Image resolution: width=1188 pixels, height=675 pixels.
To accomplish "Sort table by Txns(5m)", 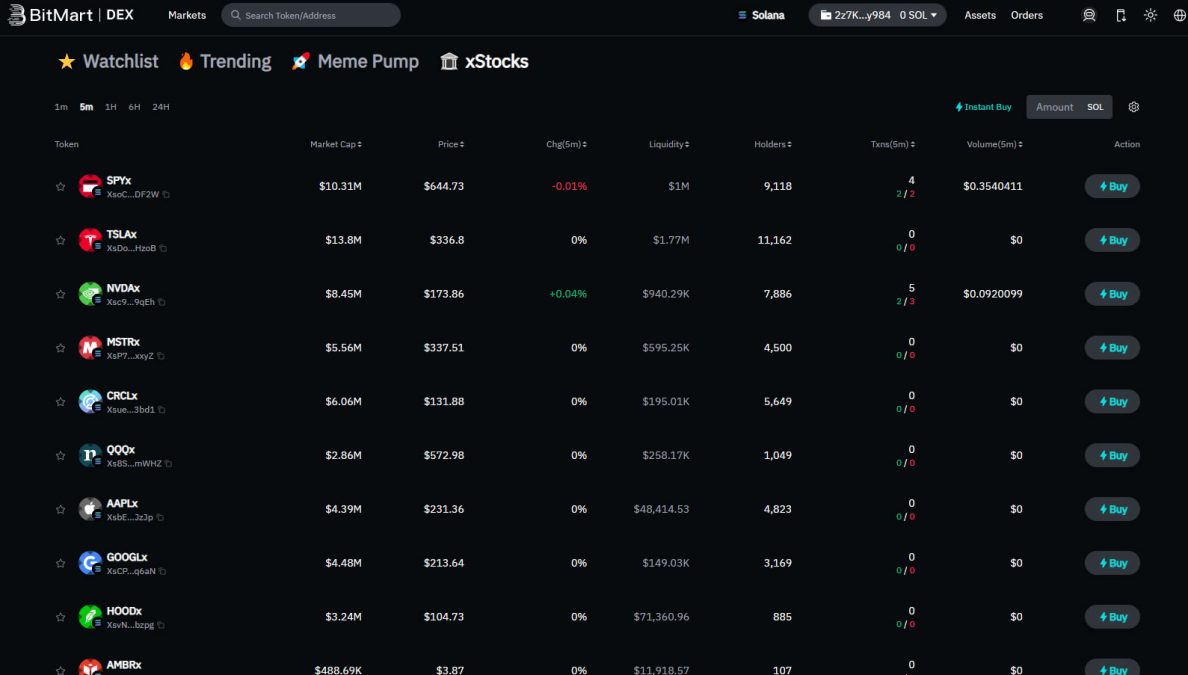I will (893, 144).
